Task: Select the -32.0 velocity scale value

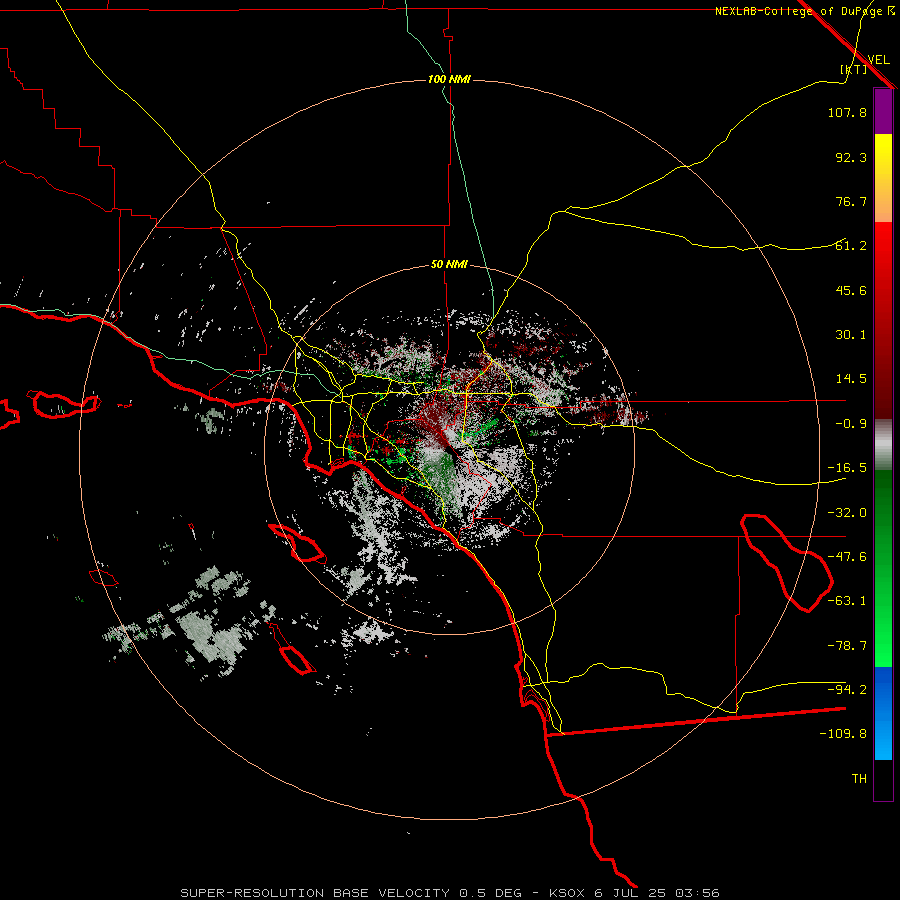Action: [x=847, y=513]
